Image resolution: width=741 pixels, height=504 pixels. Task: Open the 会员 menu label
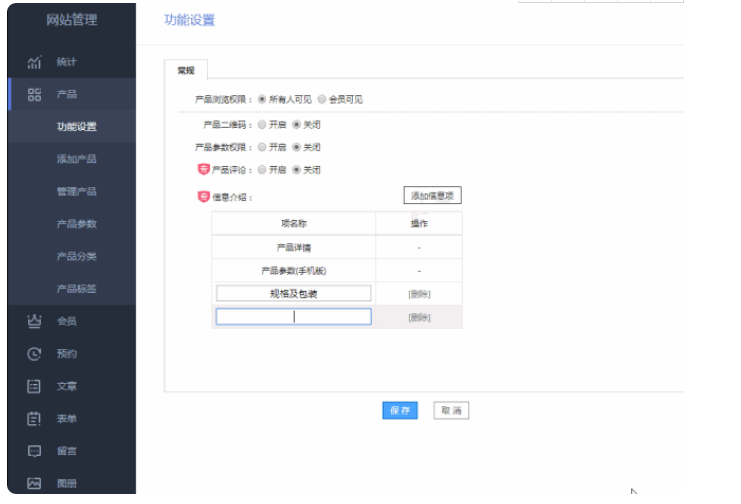(67, 321)
